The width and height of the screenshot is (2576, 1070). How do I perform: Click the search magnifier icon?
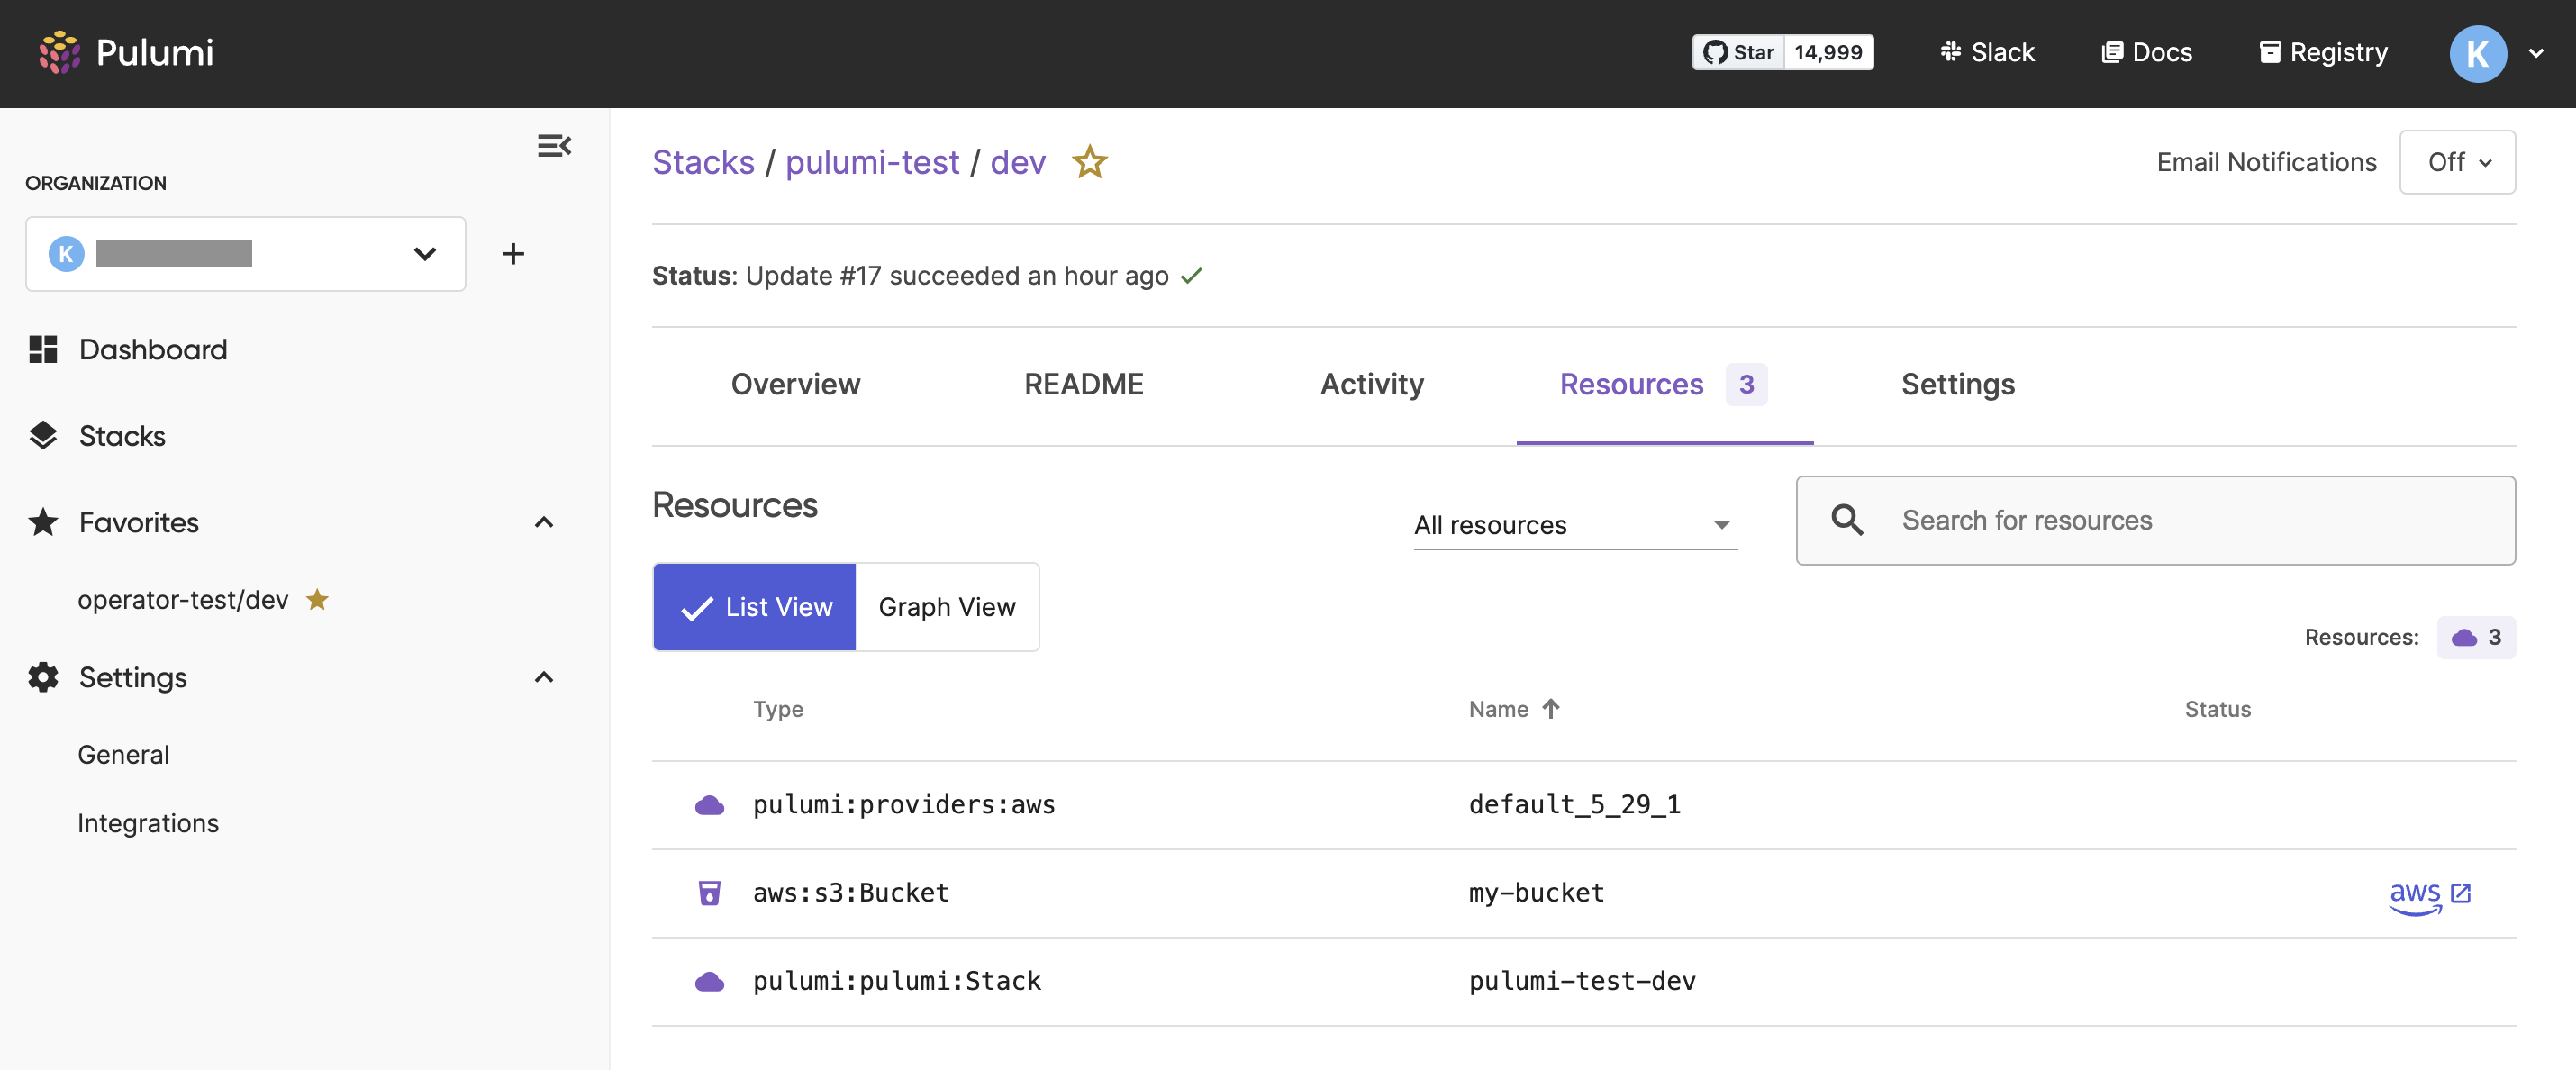point(1847,520)
